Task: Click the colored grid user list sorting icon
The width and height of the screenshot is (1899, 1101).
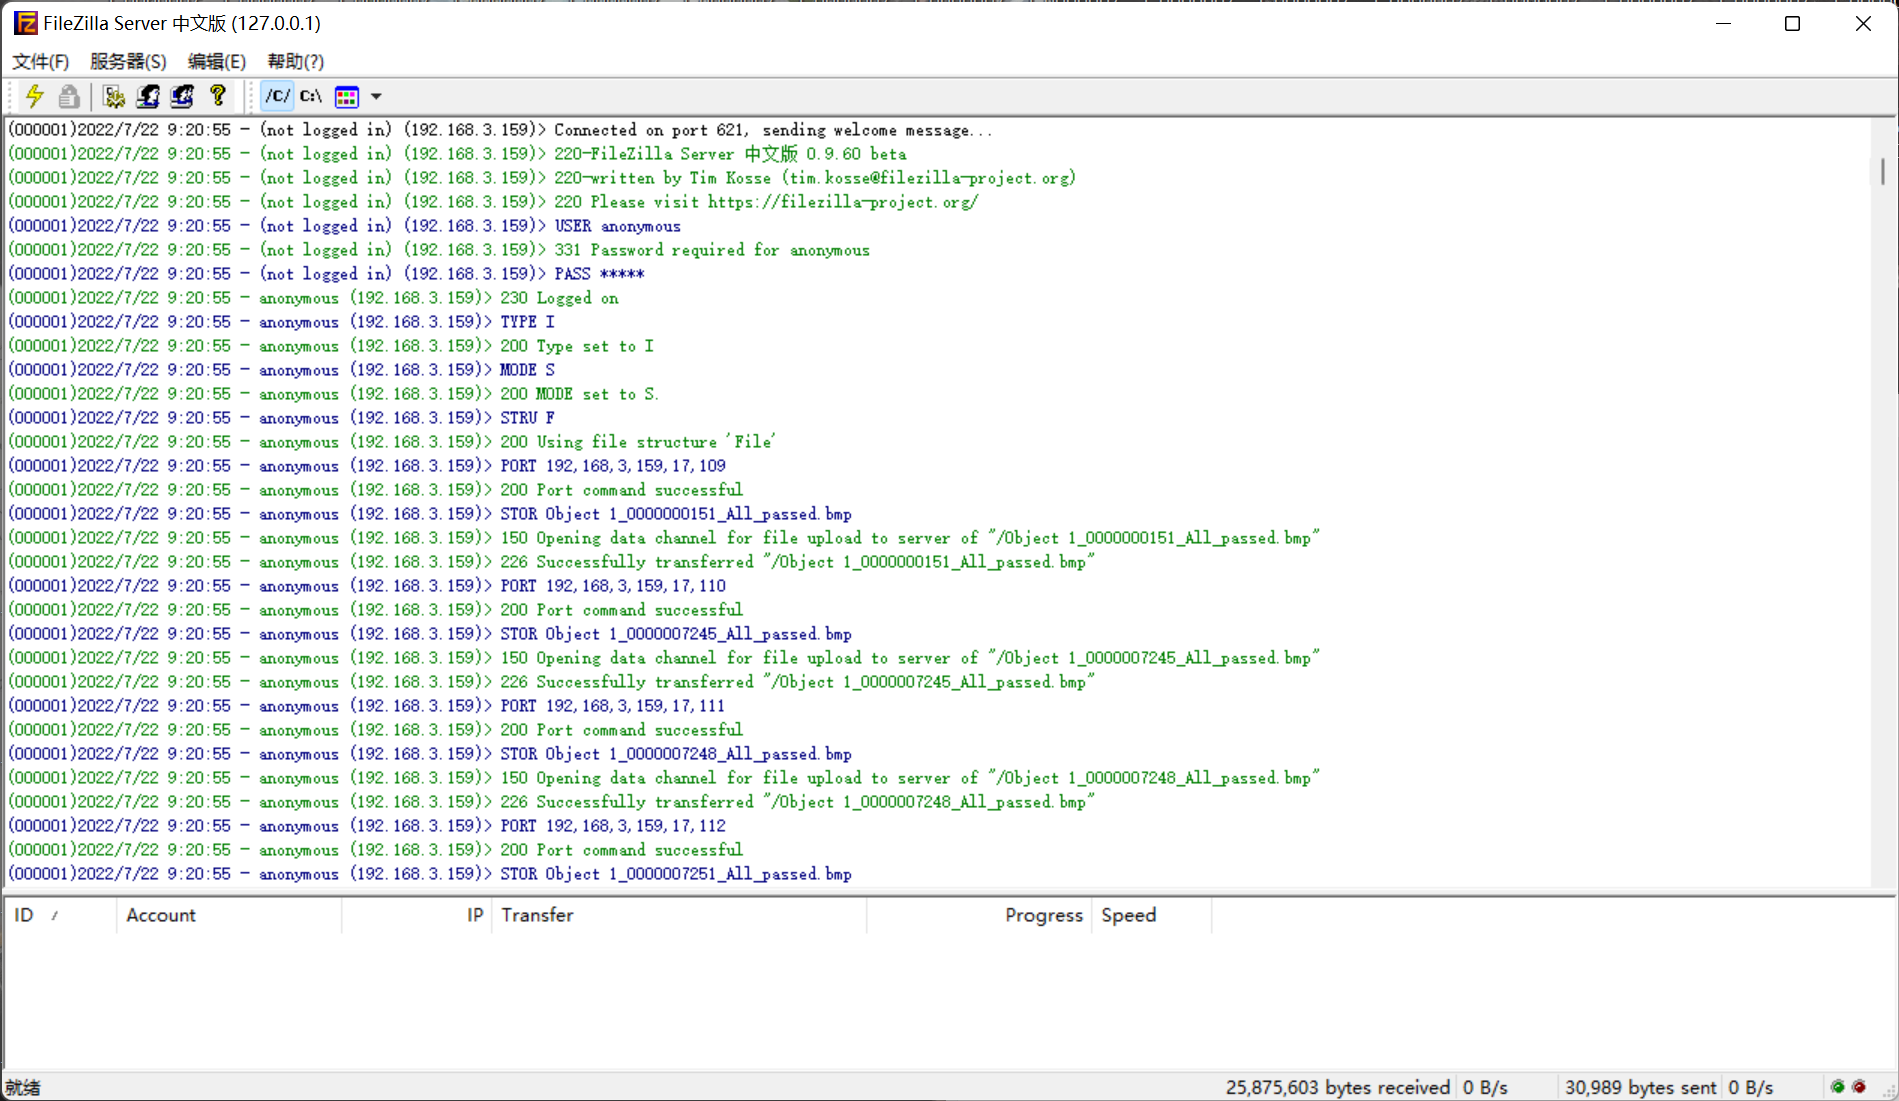Action: coord(347,97)
